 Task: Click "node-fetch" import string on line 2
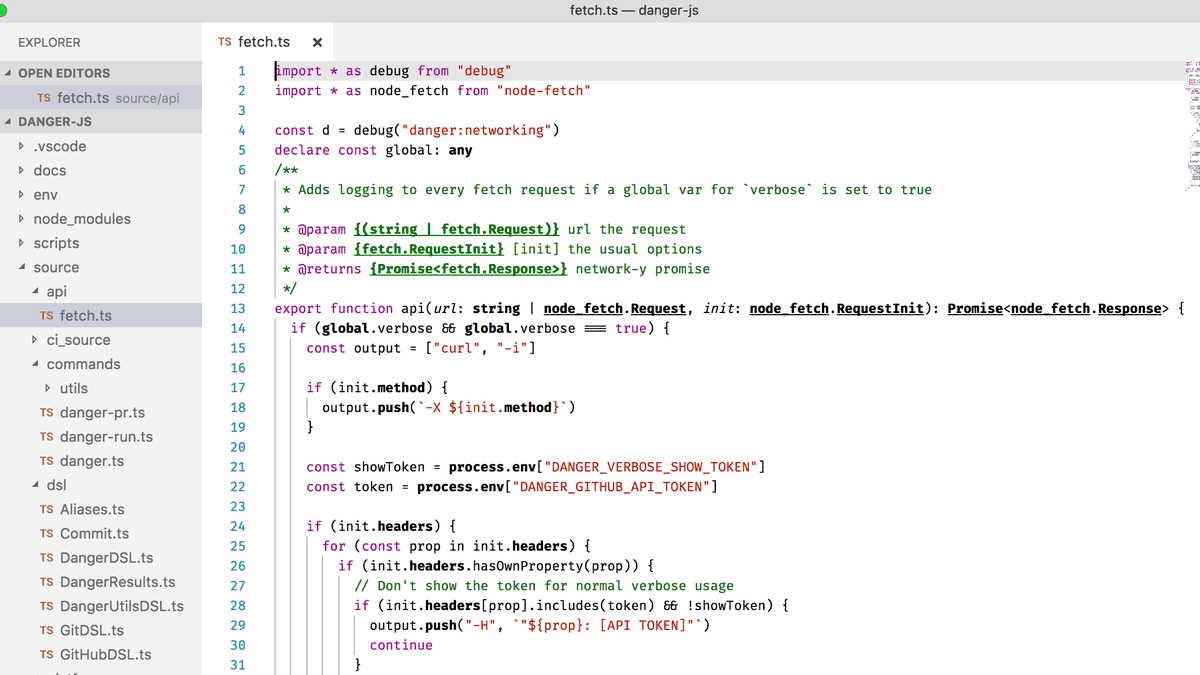pos(544,91)
